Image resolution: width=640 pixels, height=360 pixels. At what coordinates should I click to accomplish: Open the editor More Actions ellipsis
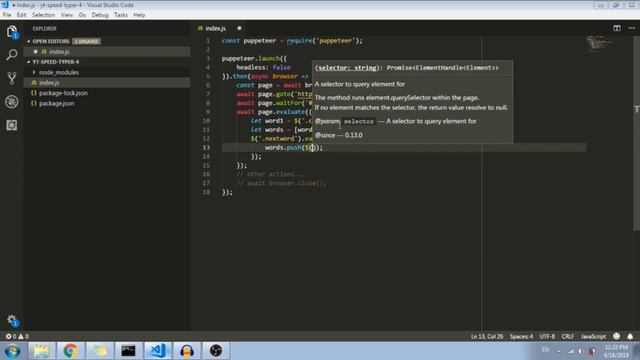631,28
